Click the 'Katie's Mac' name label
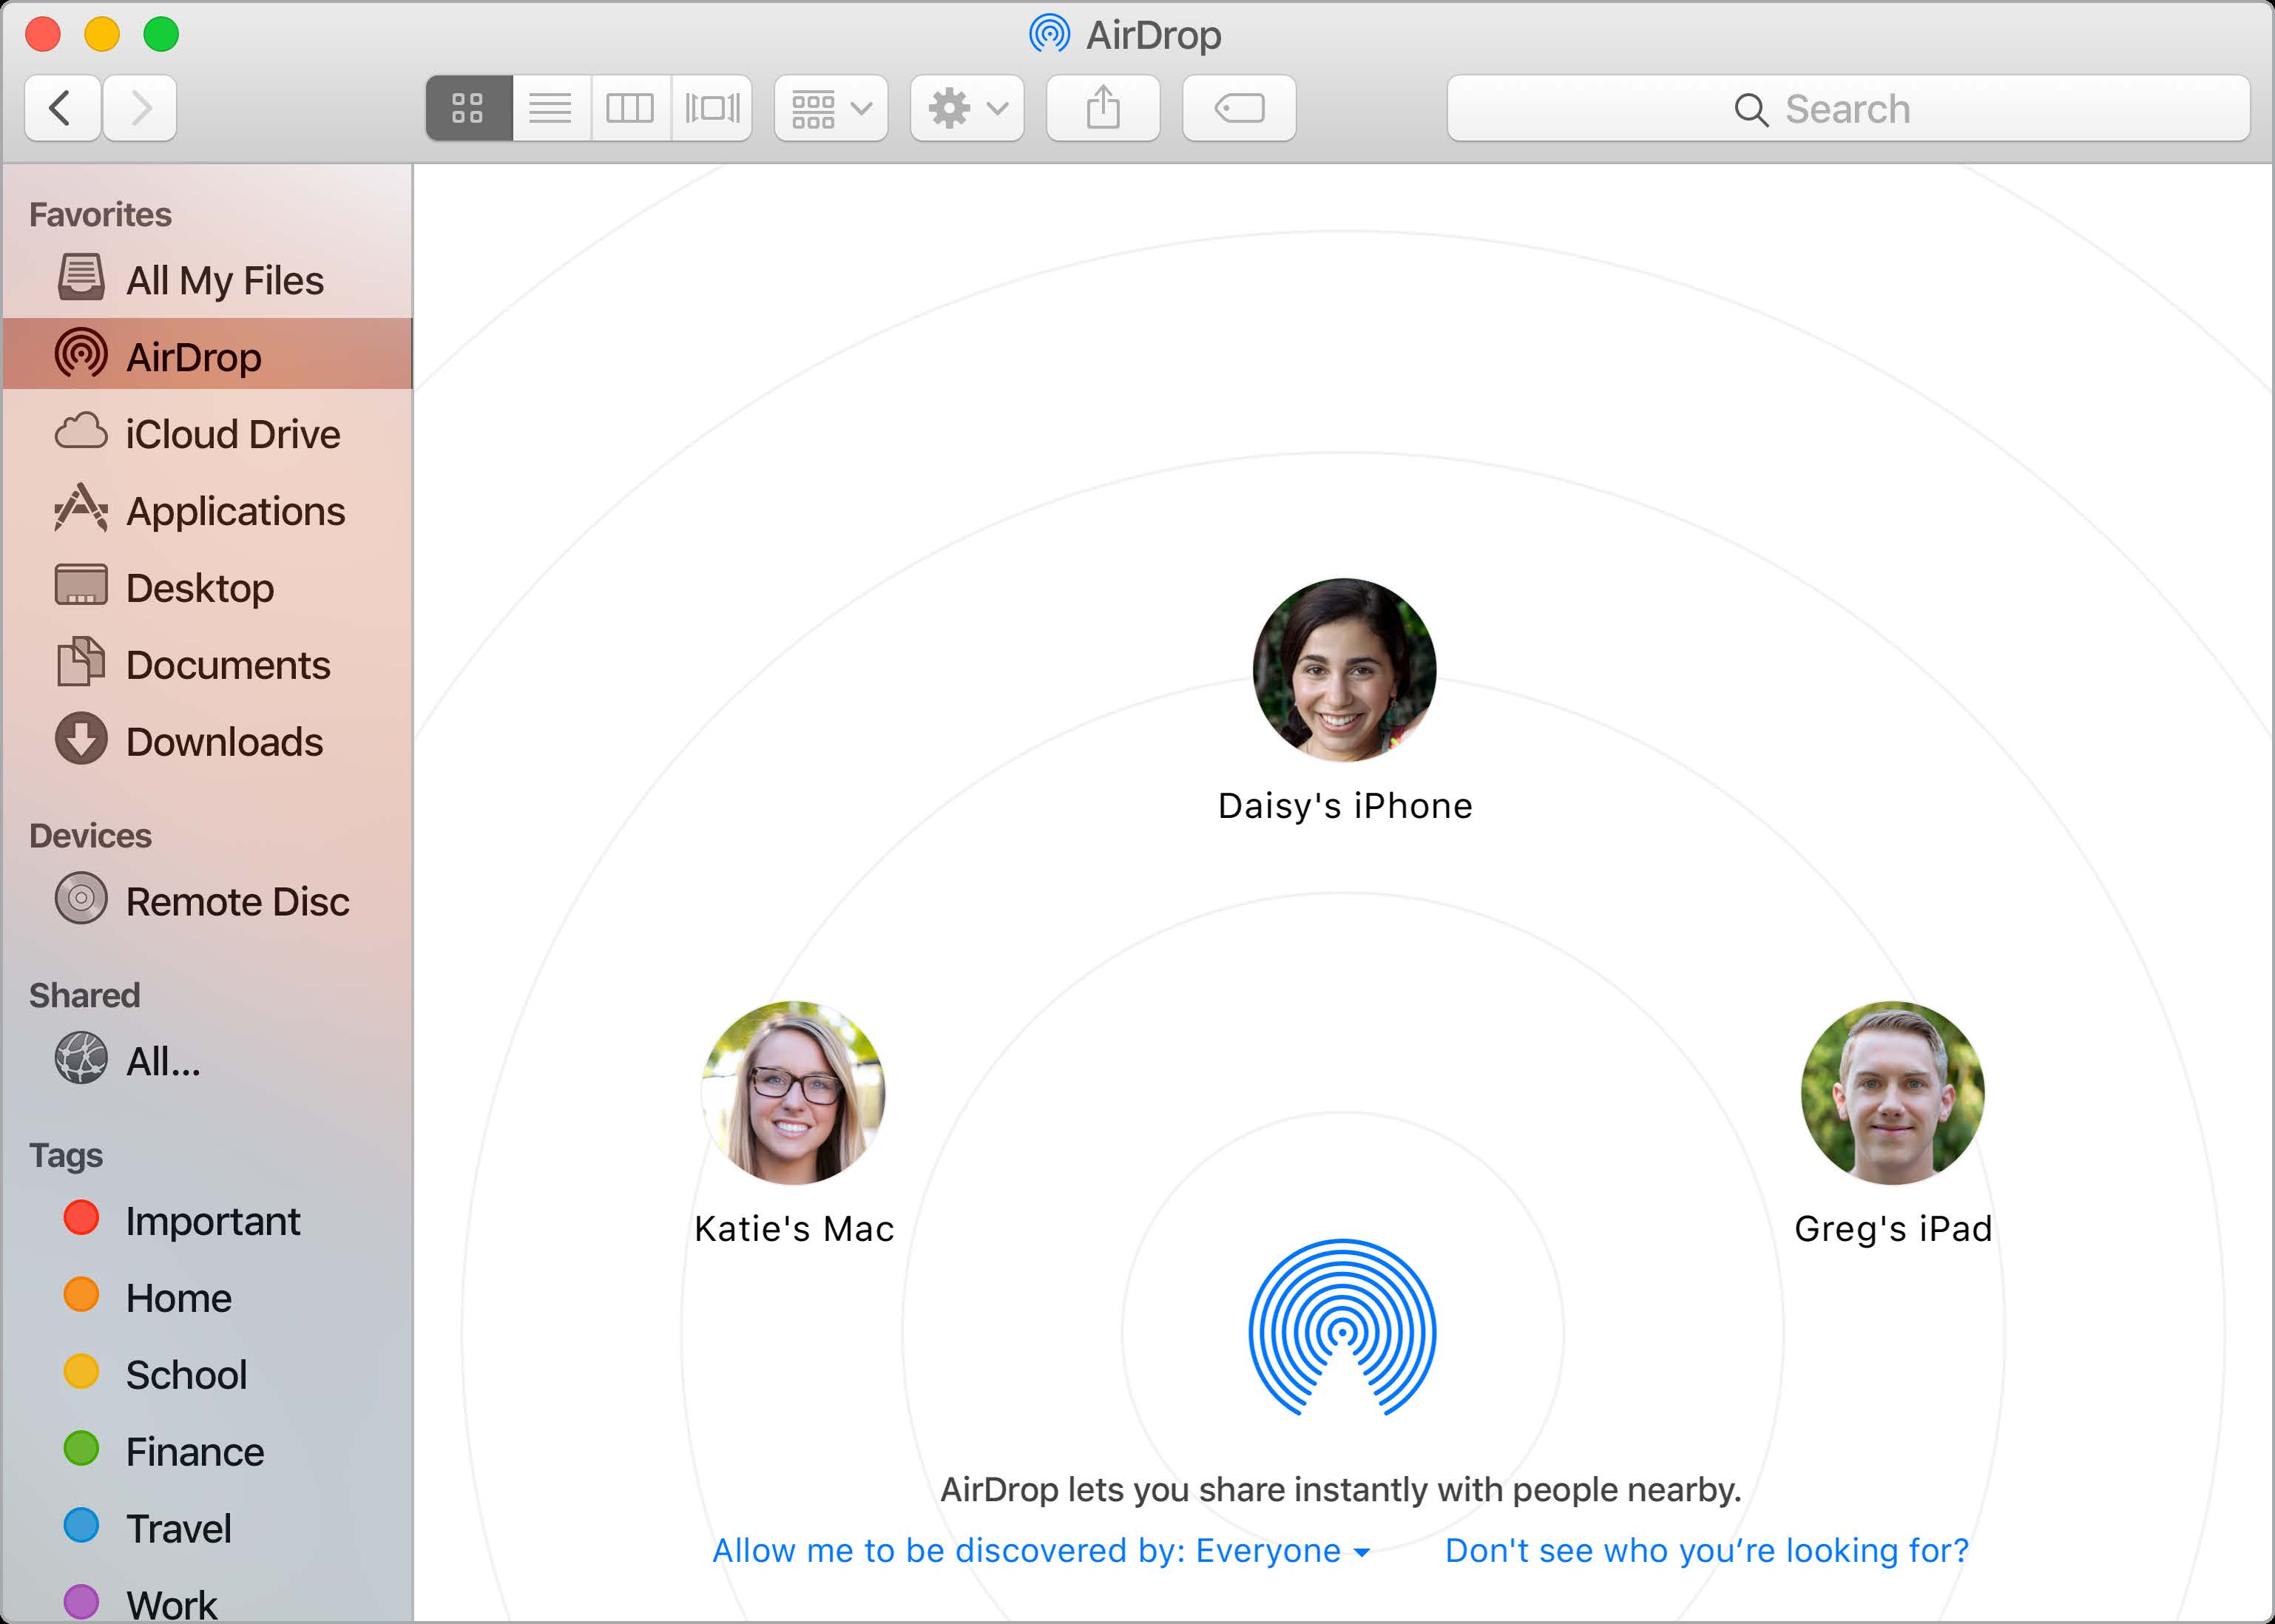Image resolution: width=2275 pixels, height=1624 pixels. pyautogui.click(x=794, y=1229)
